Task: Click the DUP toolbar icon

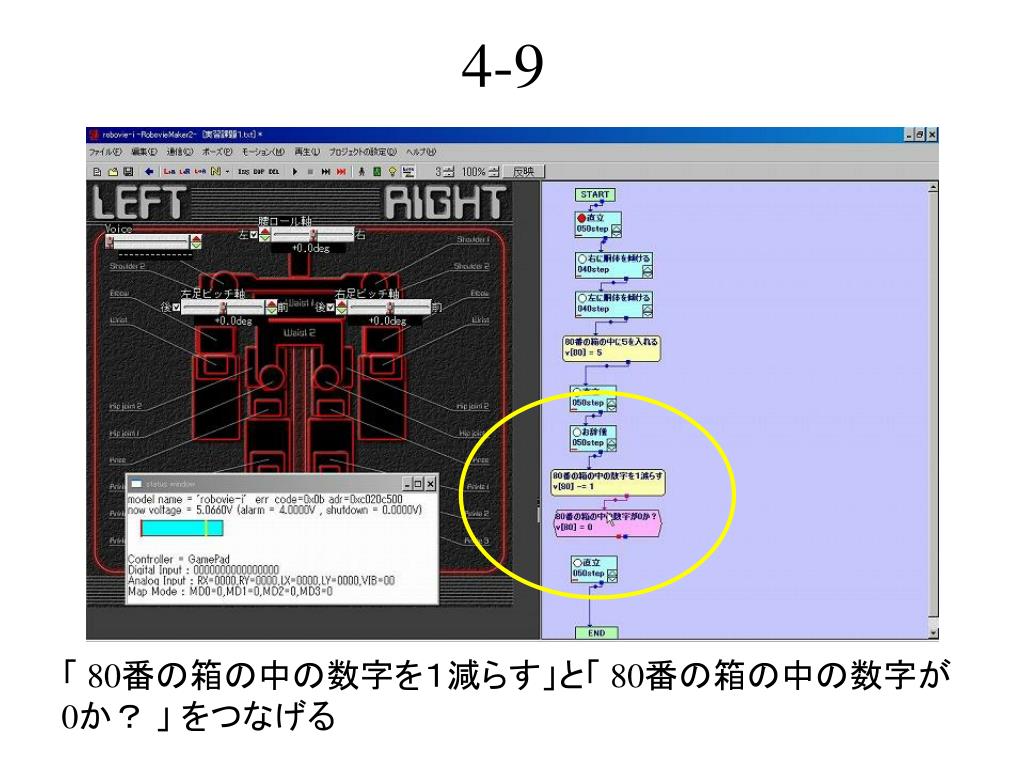Action: [259, 172]
